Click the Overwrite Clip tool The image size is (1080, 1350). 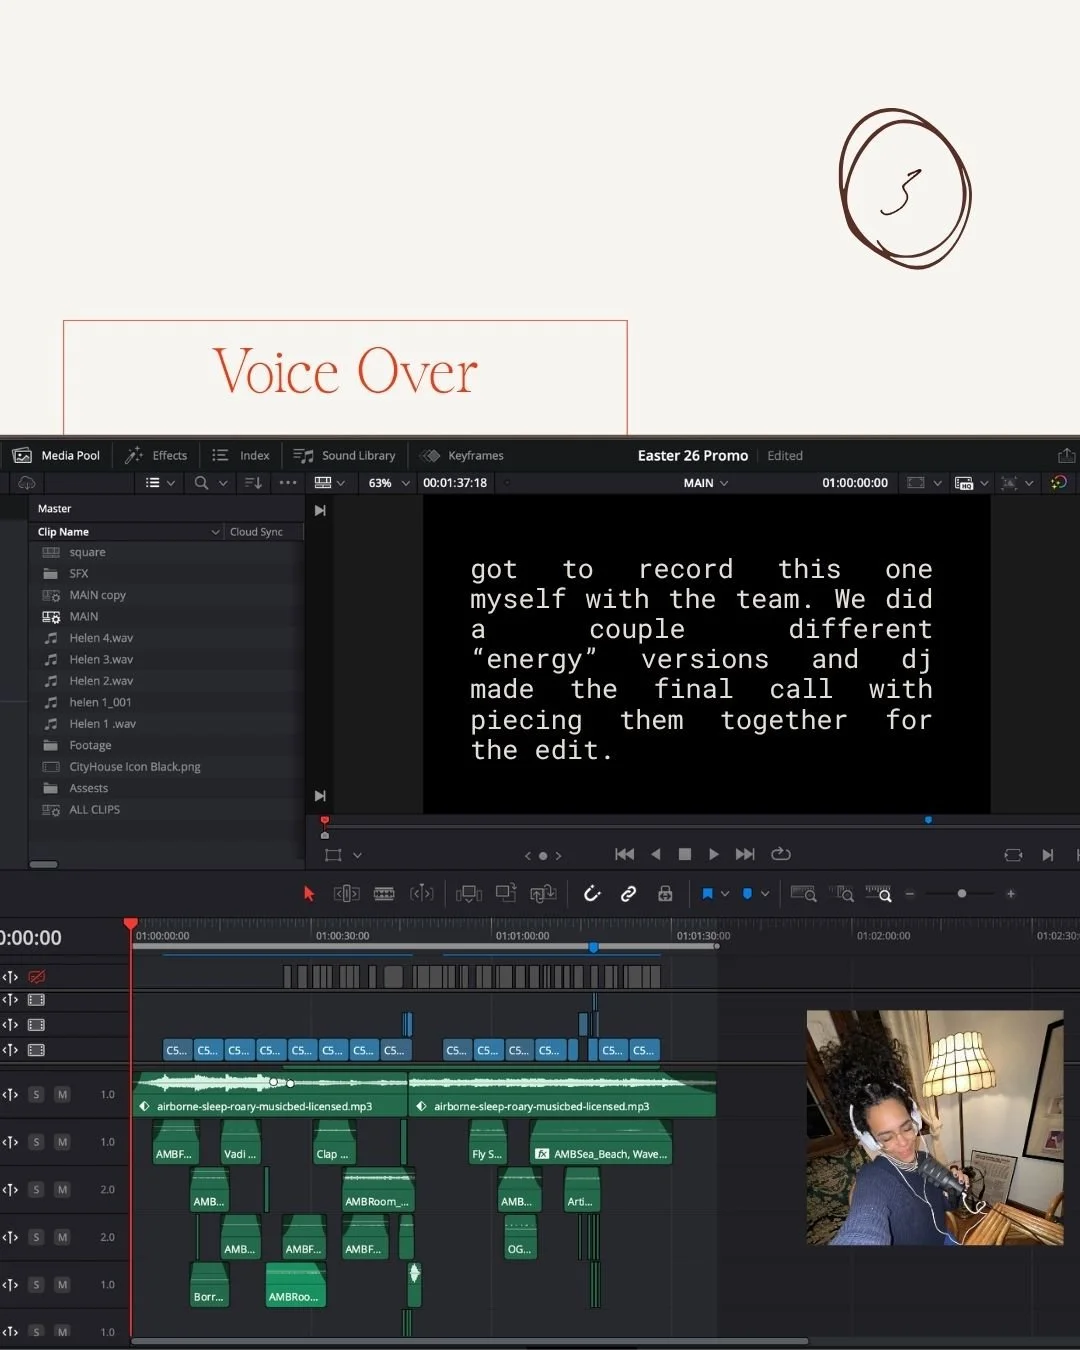pos(506,894)
